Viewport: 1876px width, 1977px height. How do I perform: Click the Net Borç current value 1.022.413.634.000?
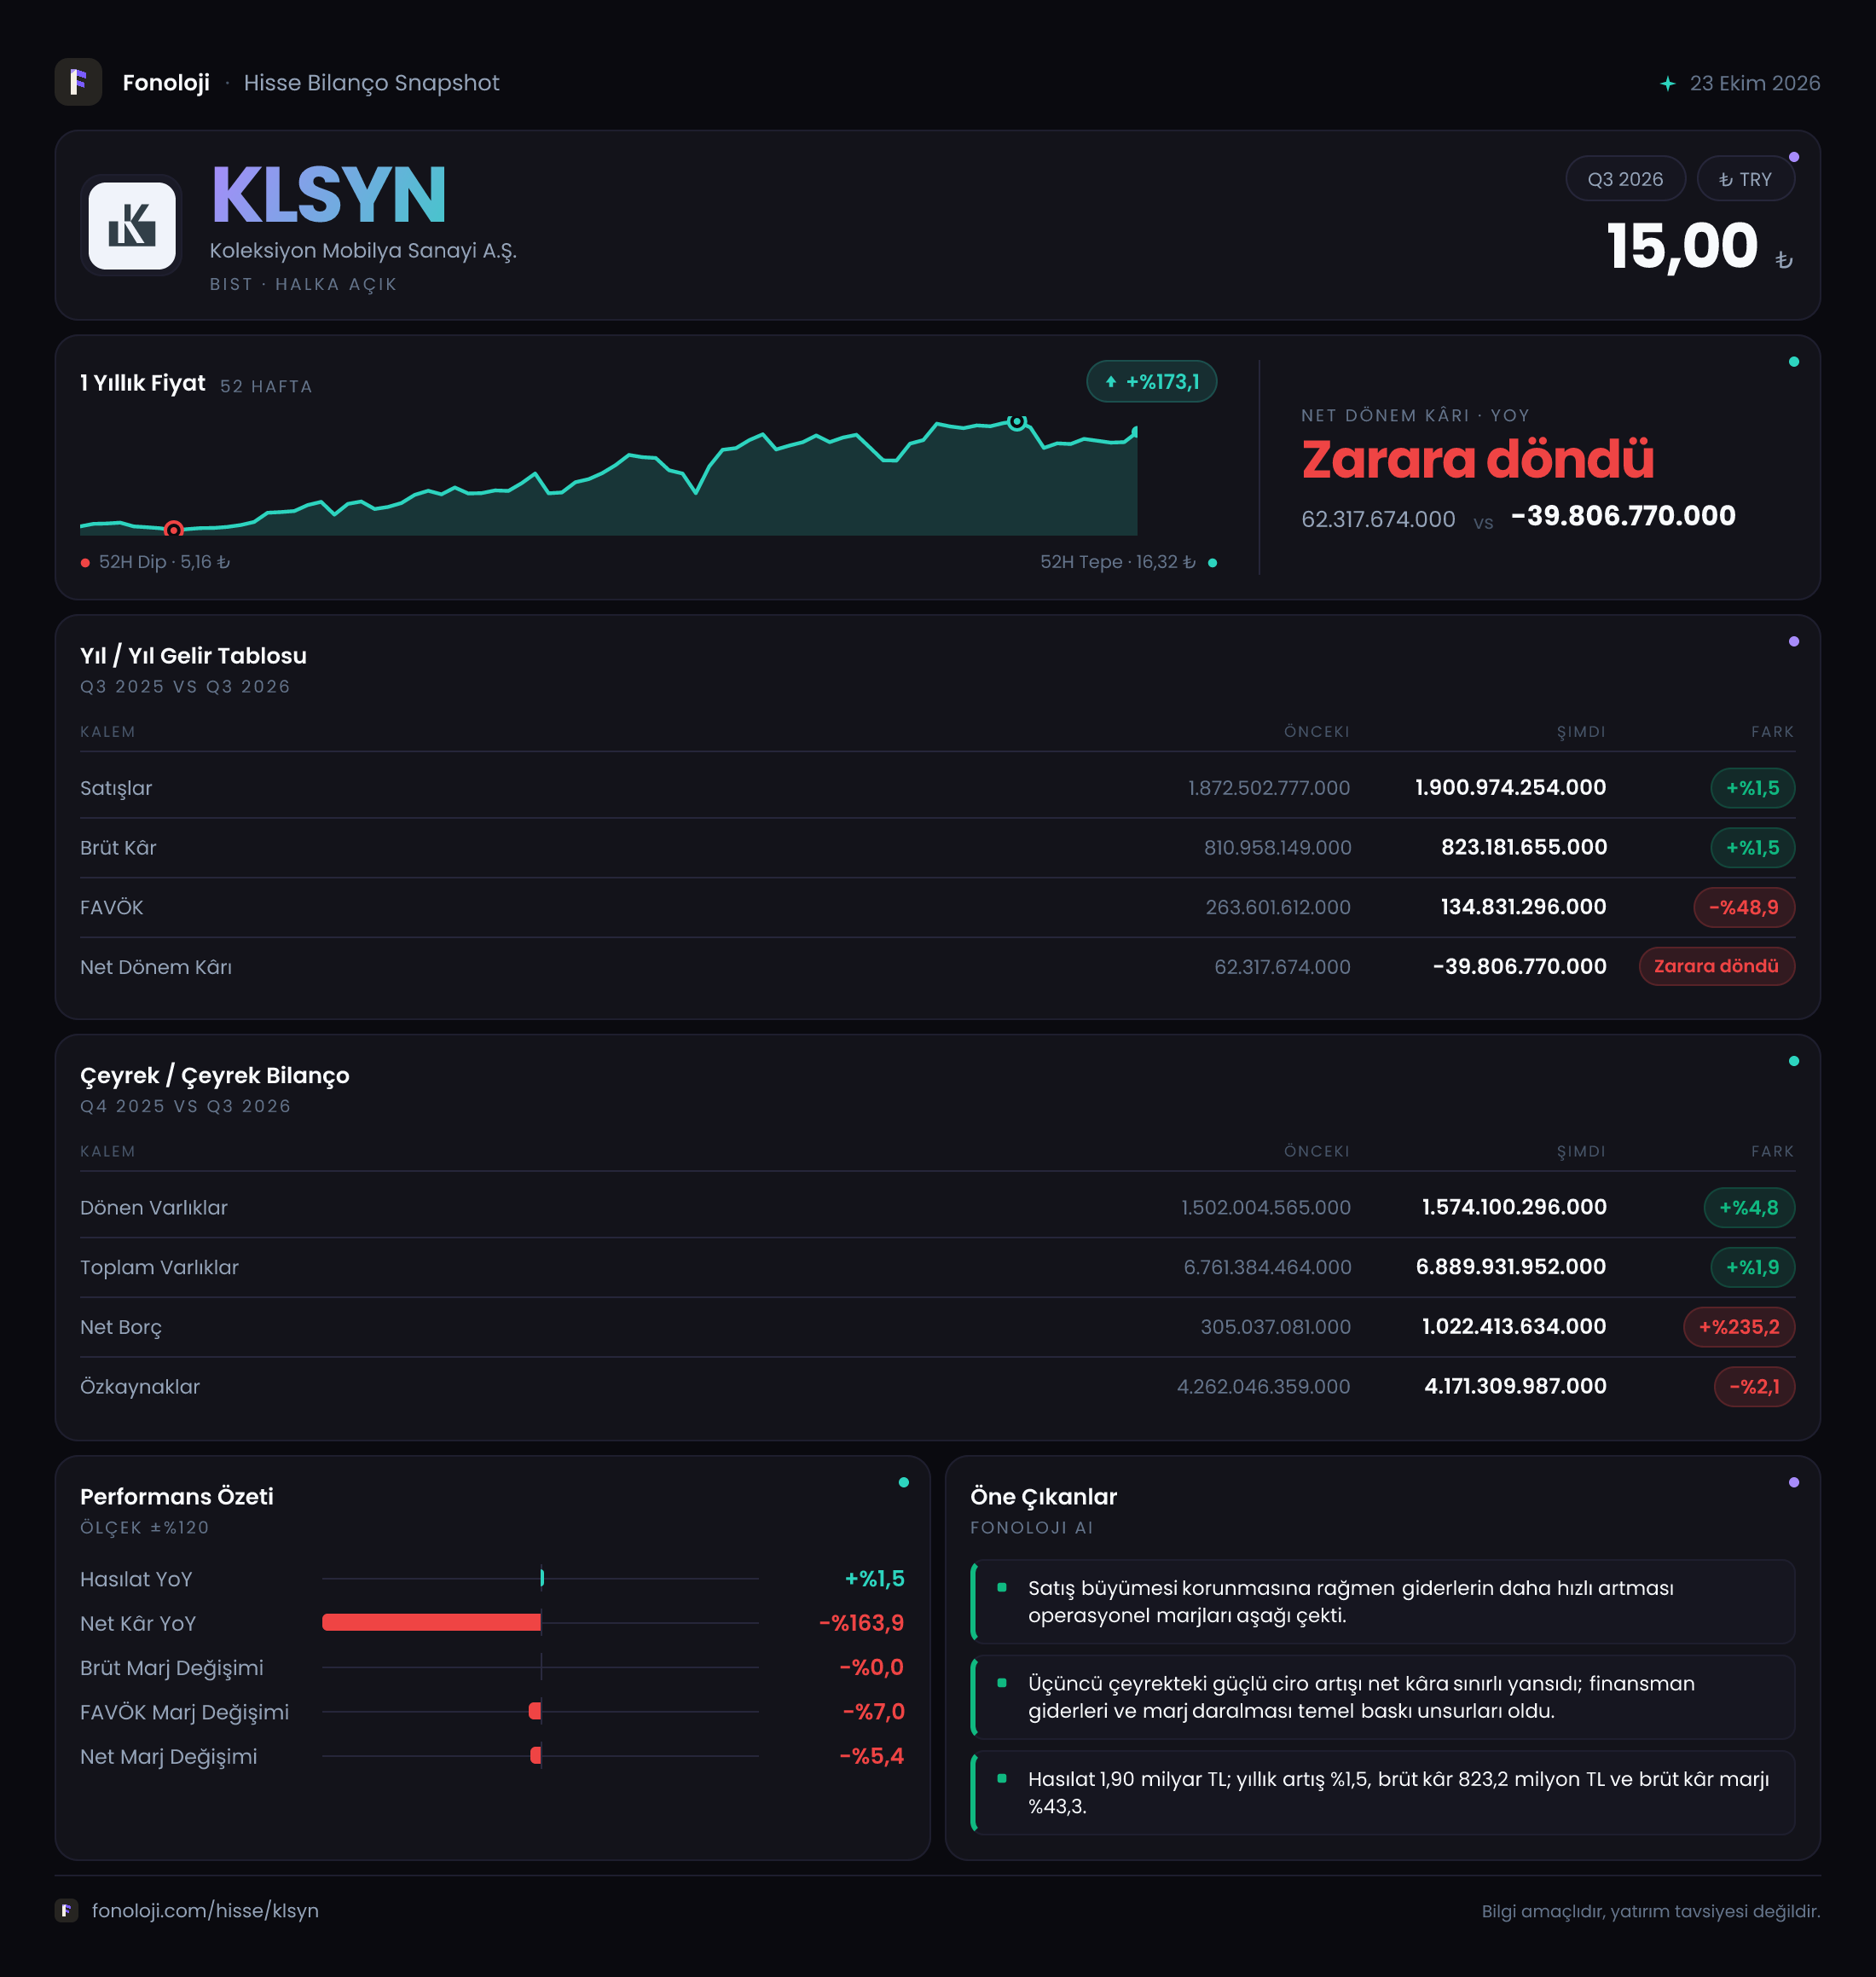[1514, 1326]
